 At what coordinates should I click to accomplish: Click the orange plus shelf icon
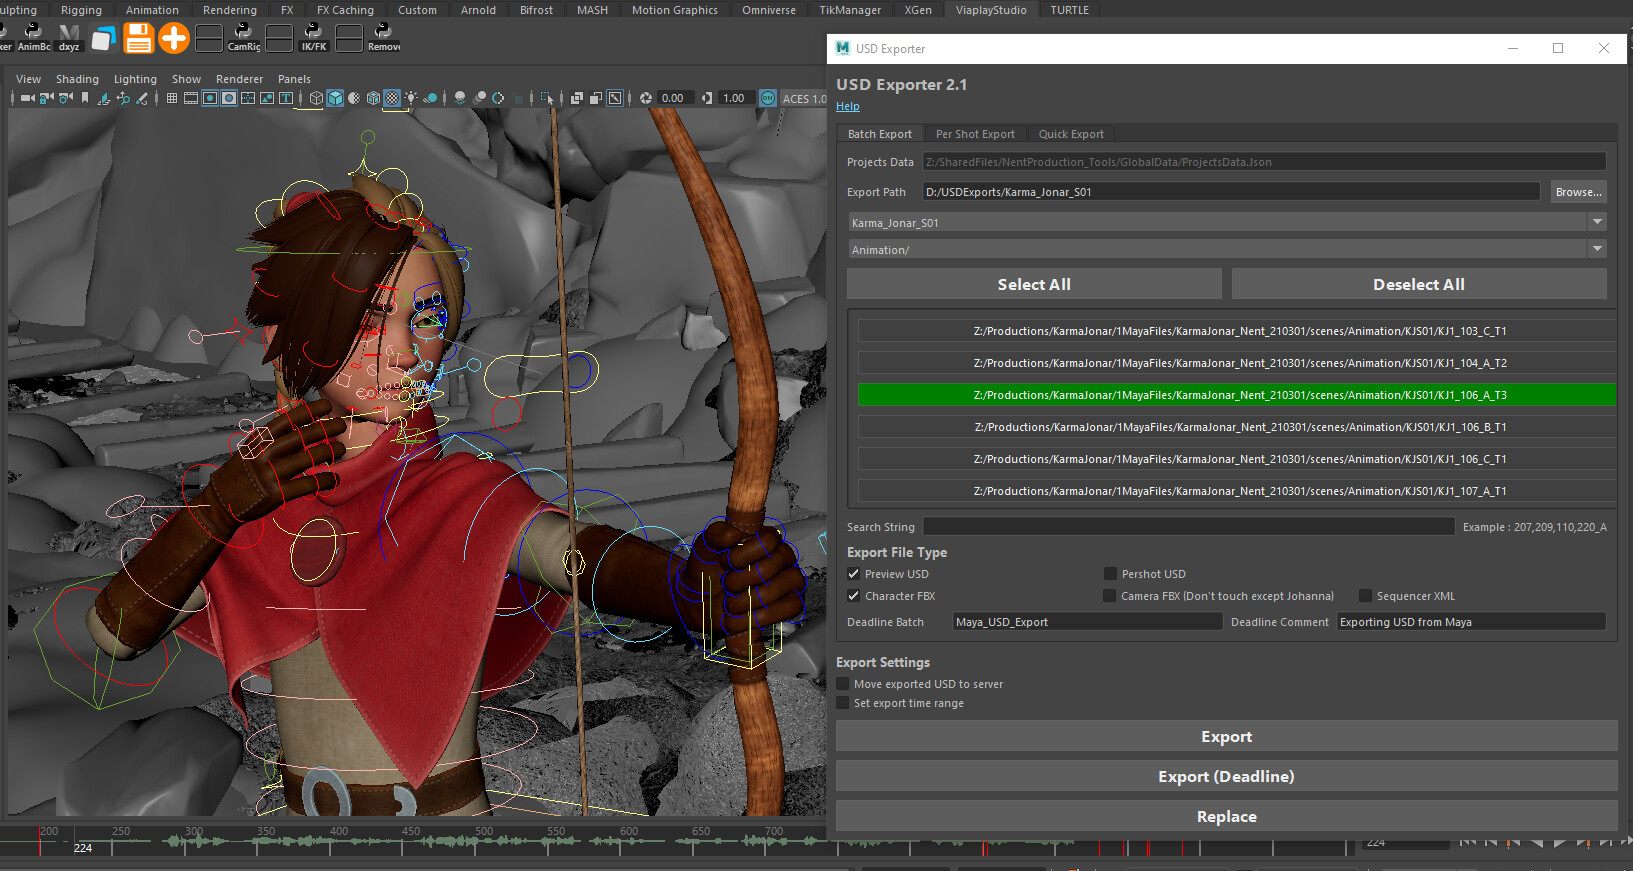click(174, 38)
